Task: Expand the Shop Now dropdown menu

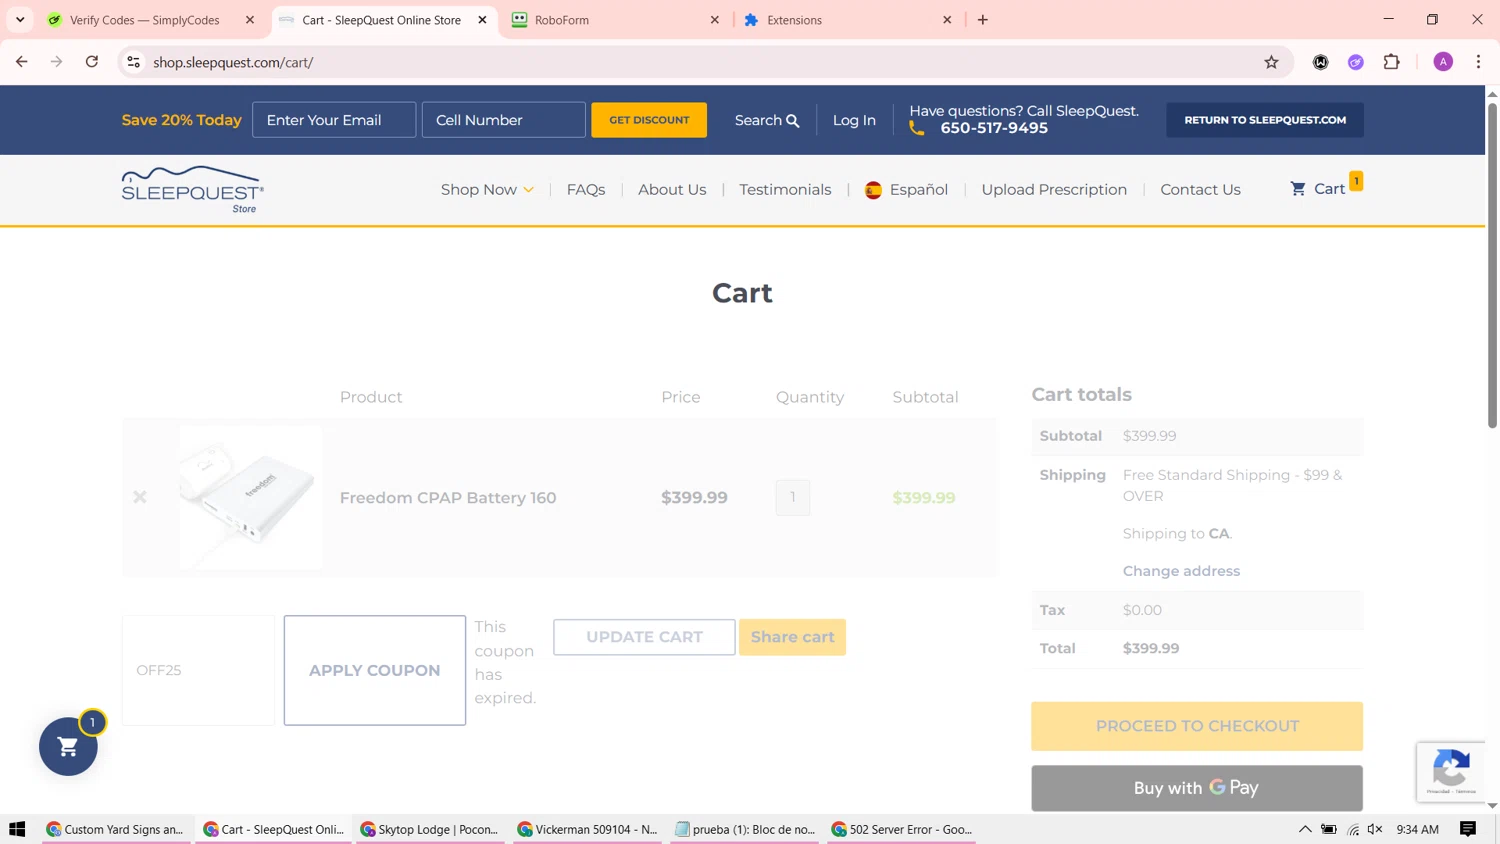Action: tap(487, 190)
